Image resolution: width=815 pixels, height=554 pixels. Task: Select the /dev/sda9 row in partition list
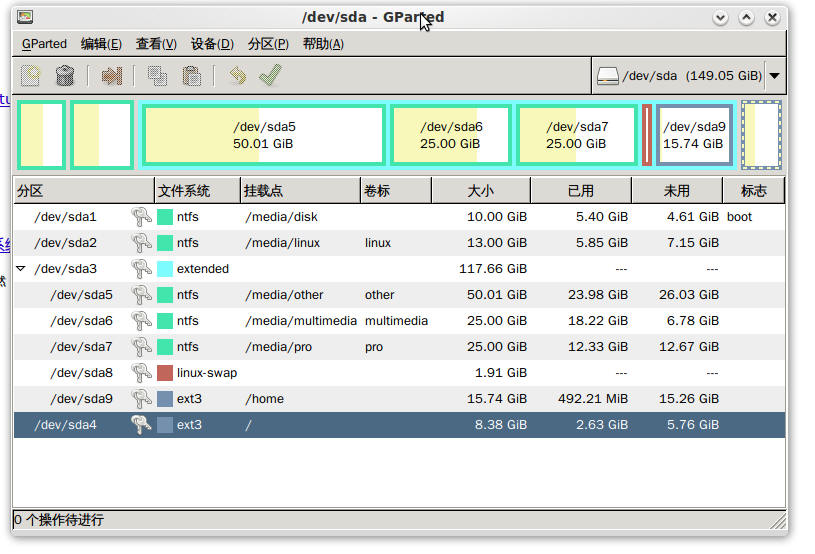399,399
